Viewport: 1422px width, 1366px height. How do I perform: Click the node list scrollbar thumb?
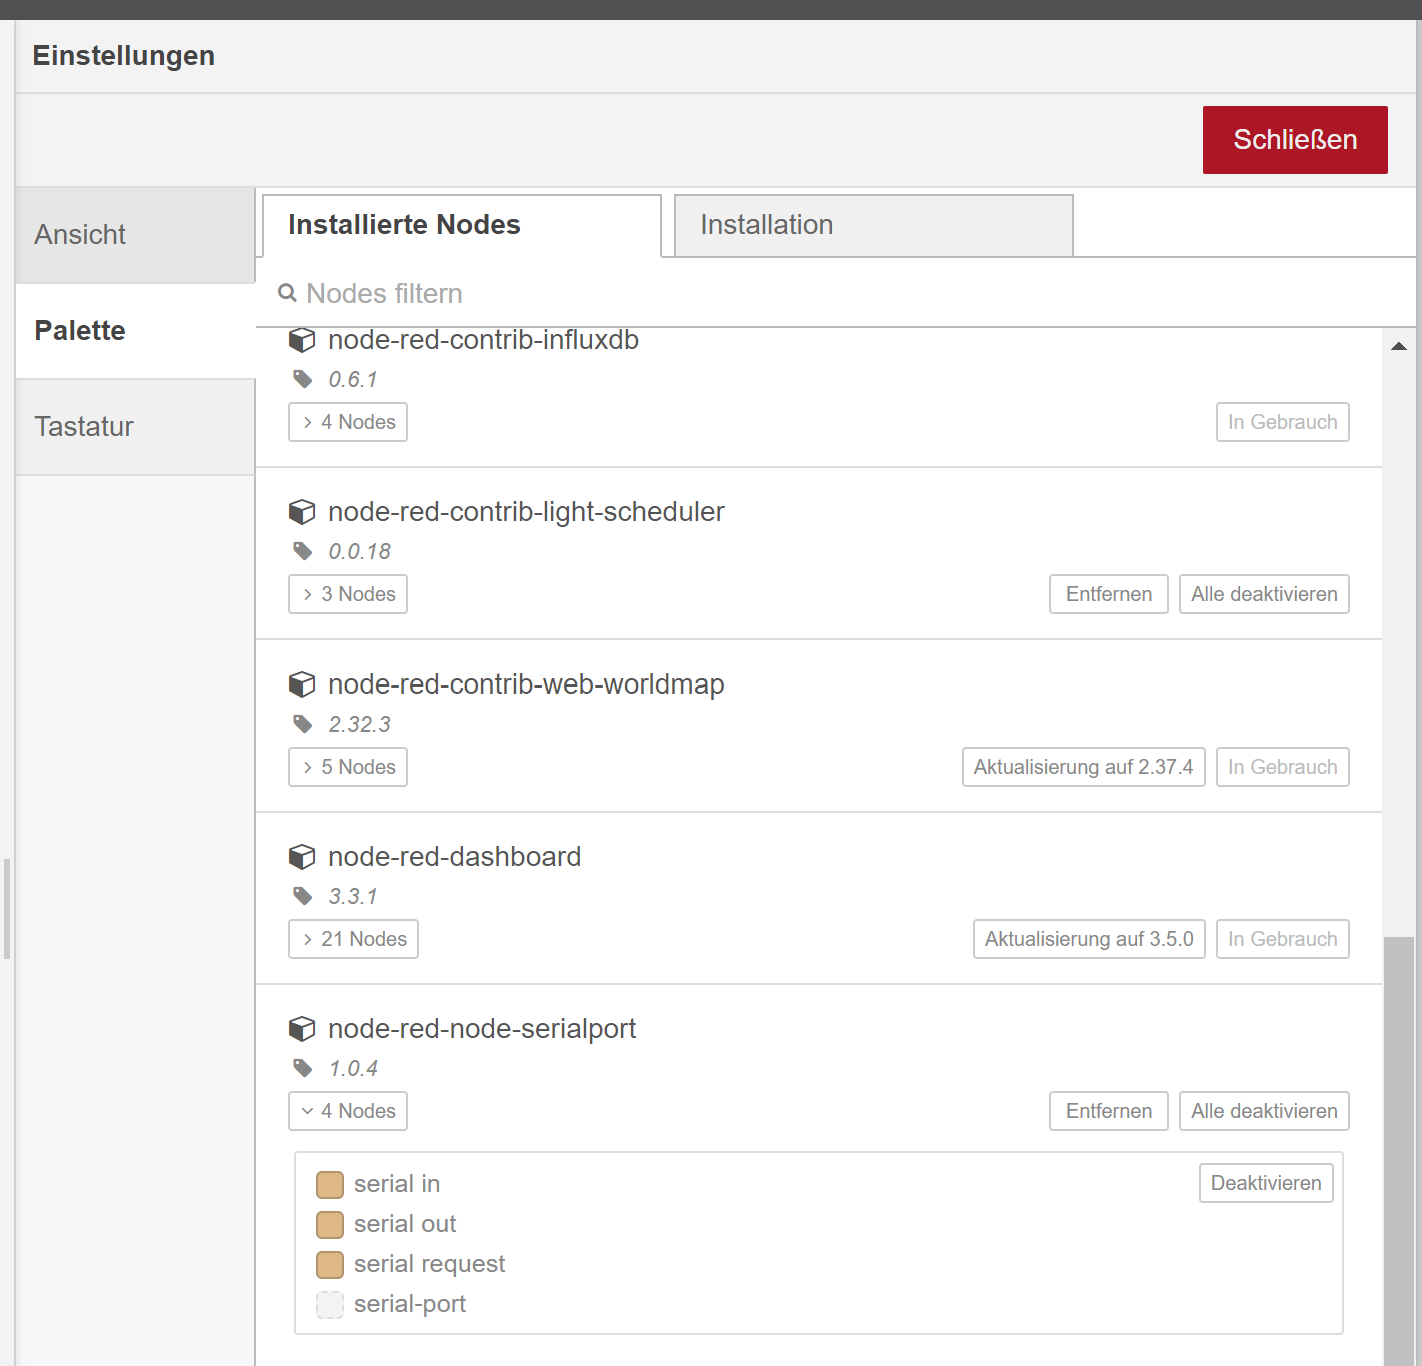1399,1150
